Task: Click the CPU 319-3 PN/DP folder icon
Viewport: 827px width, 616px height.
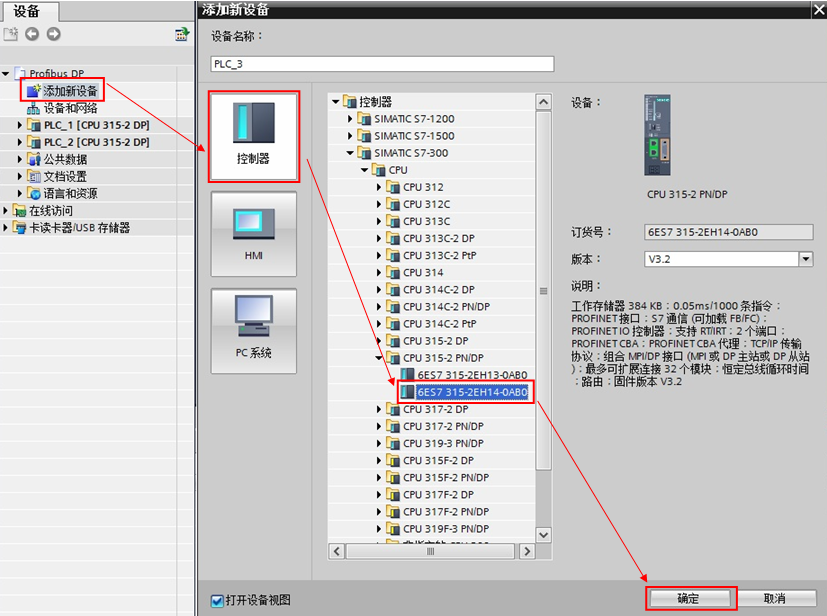Action: (393, 443)
